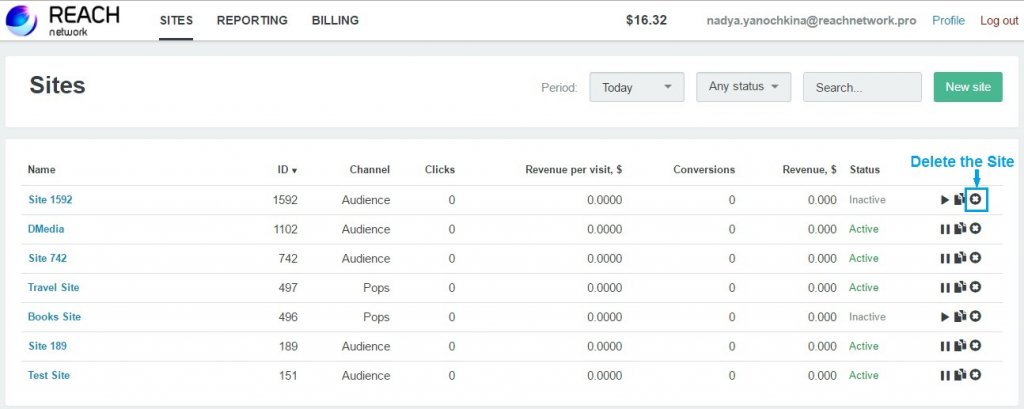Sort the table by the ID column
This screenshot has height=409, width=1024.
(x=286, y=170)
